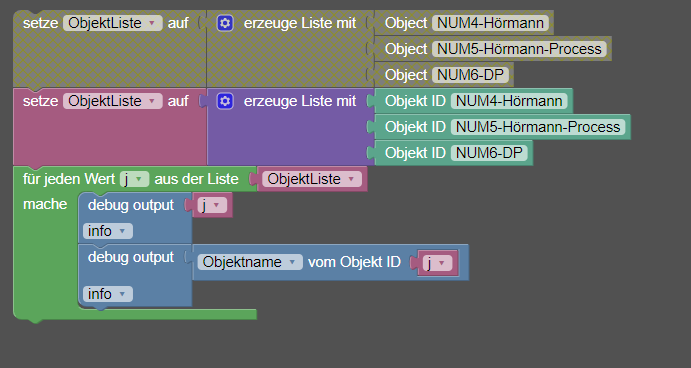
Task: Select Objekt ID field NUM5-Hörmann-Process
Action: (x=538, y=127)
